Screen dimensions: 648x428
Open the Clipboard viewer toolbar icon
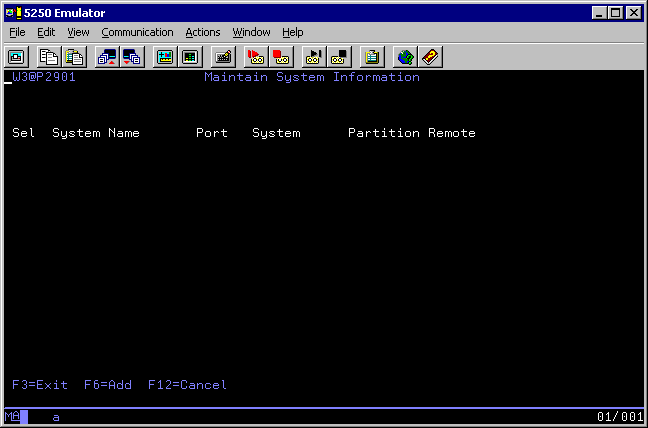[372, 57]
